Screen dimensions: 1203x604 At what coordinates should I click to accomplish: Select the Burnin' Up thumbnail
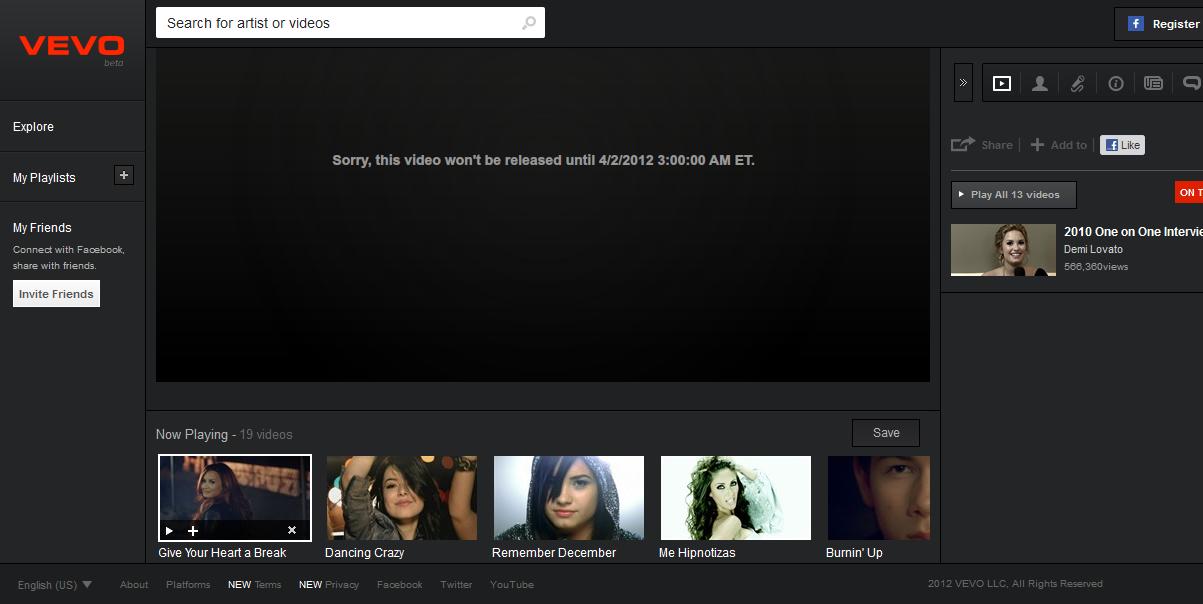[879, 498]
